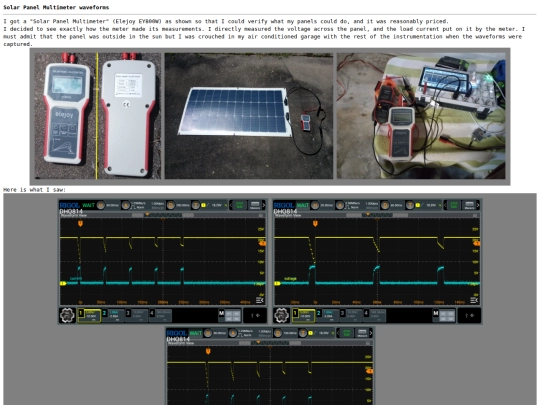The width and height of the screenshot is (540, 405).
Task: Click H horizontal knob in bottom scope capture
Action: click(x=208, y=333)
